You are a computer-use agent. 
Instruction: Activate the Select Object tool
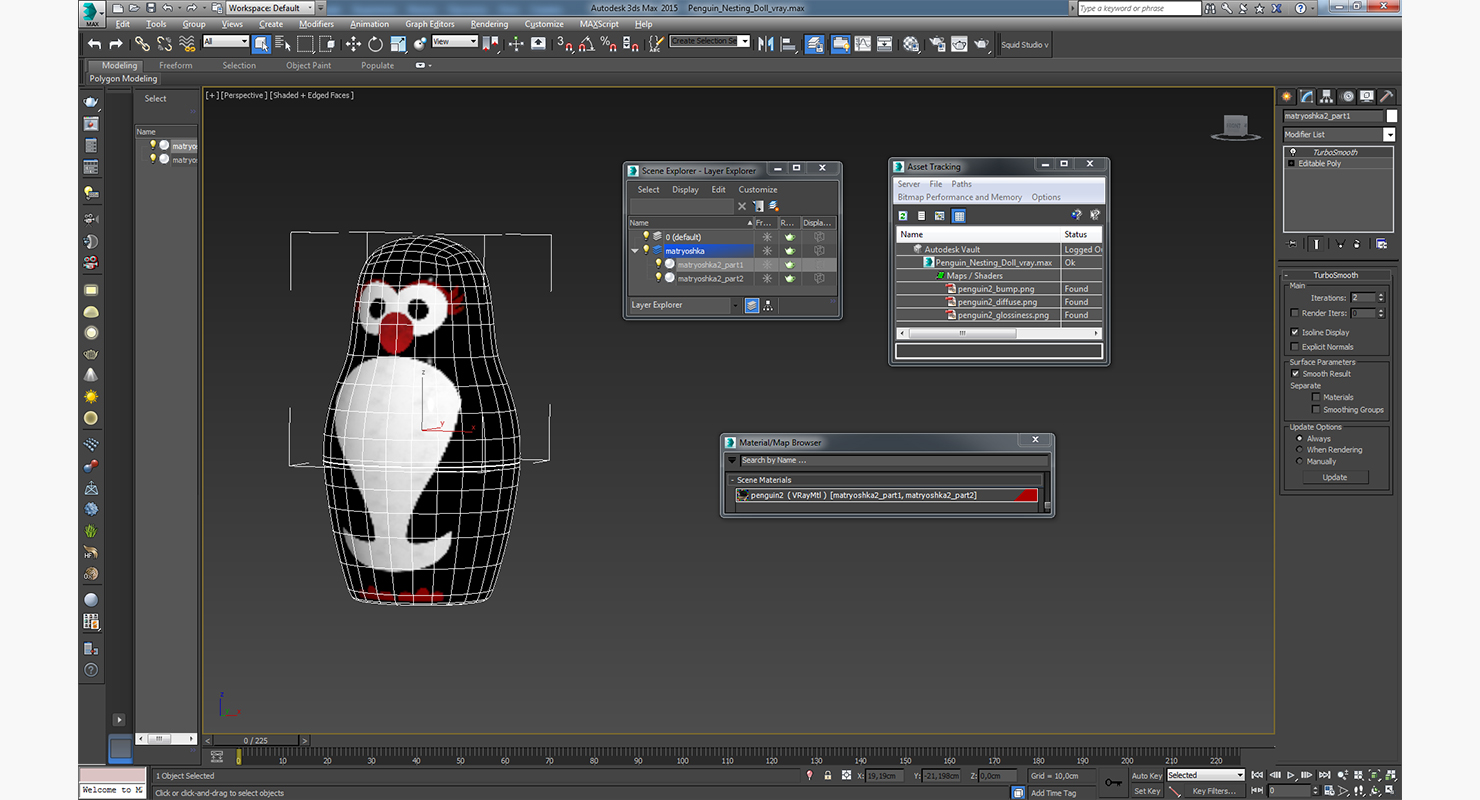click(x=261, y=44)
